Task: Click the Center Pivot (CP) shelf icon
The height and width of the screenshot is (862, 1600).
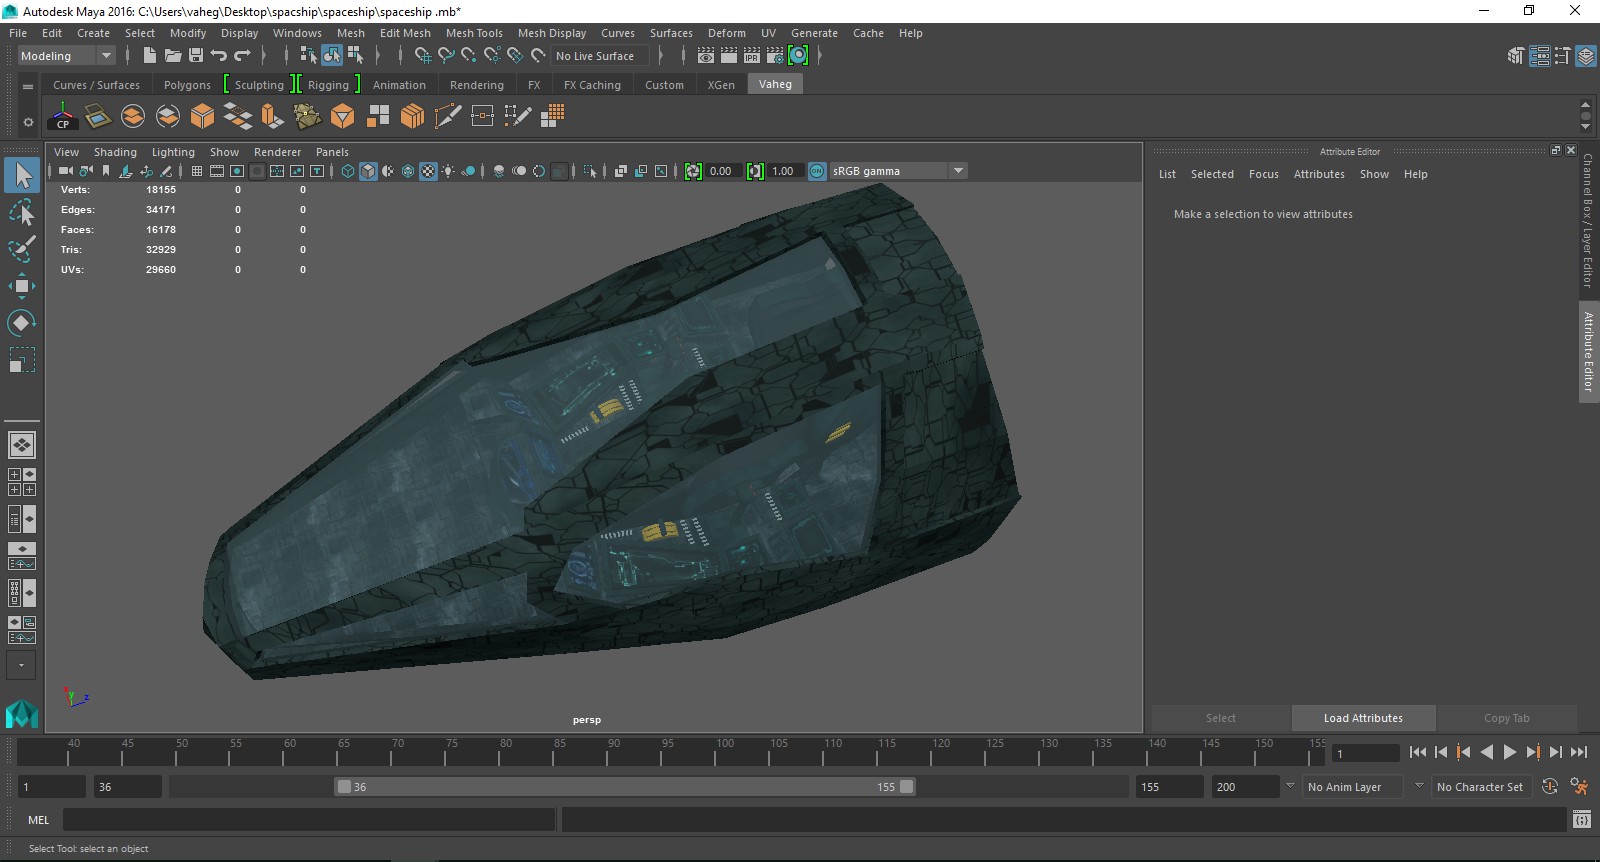Action: pos(63,117)
